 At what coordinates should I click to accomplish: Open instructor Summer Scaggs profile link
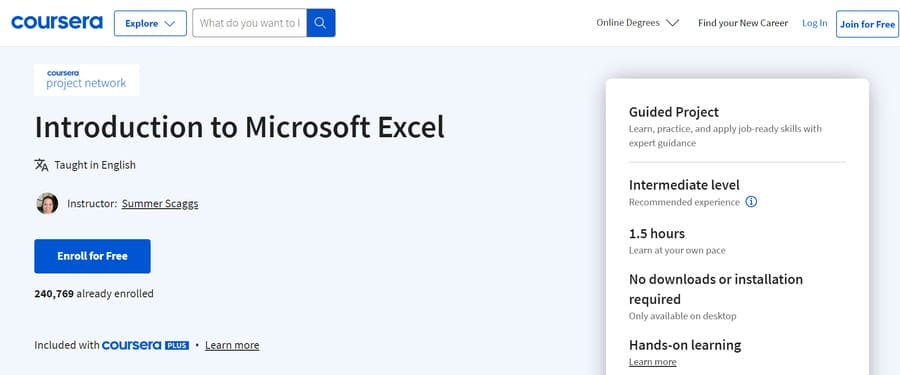pos(160,203)
